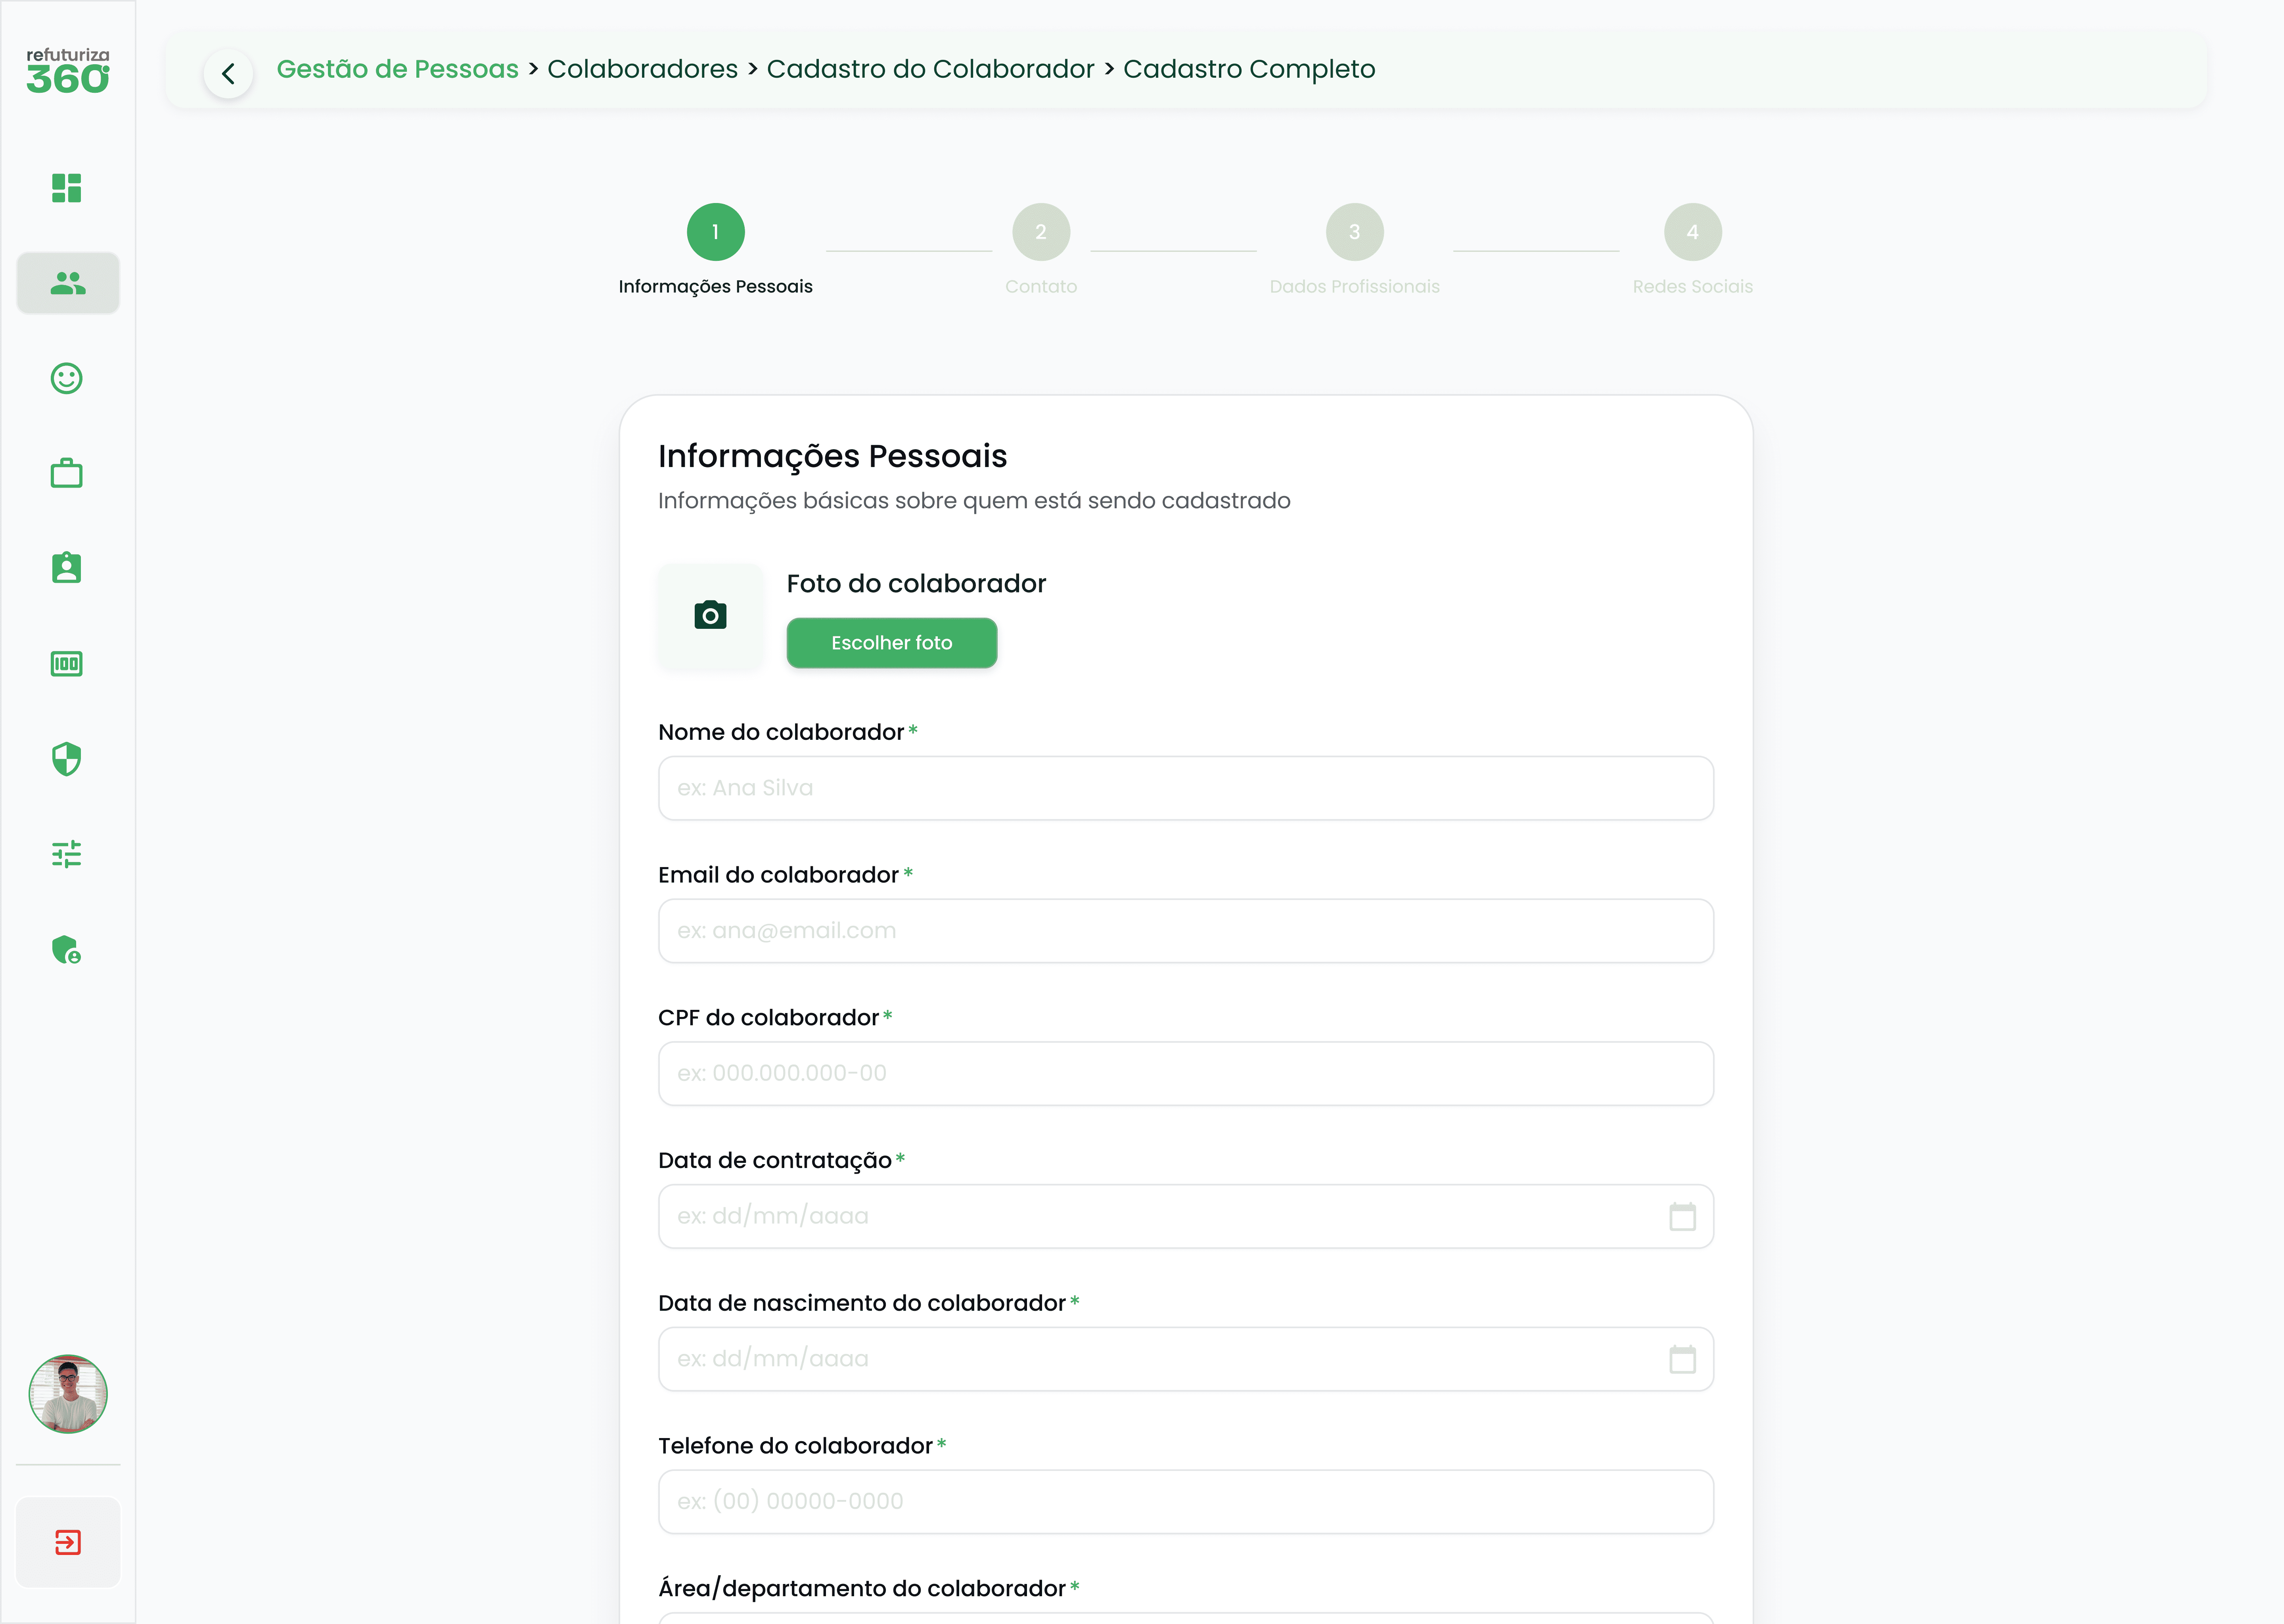2284x1624 pixels.
Task: Open the smiley face sidebar section
Action: pos(67,378)
